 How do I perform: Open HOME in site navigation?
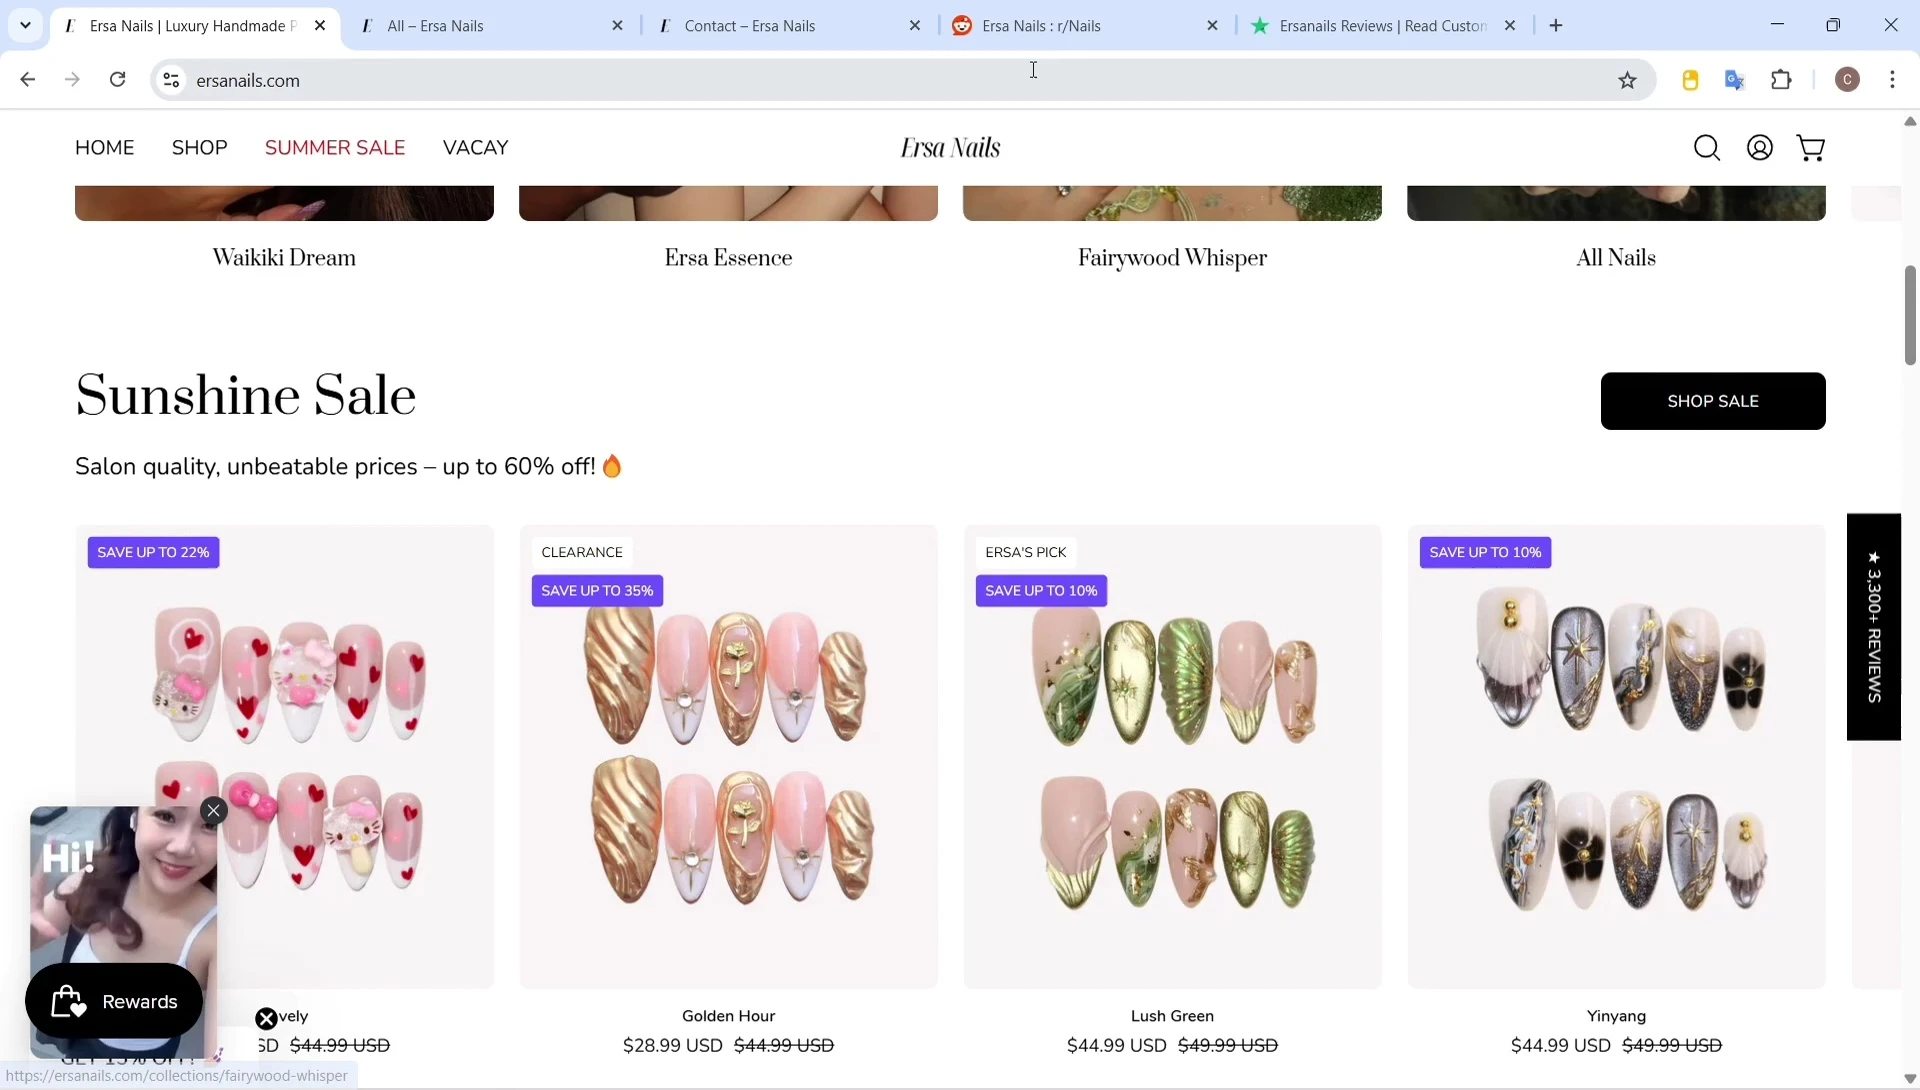tap(104, 148)
